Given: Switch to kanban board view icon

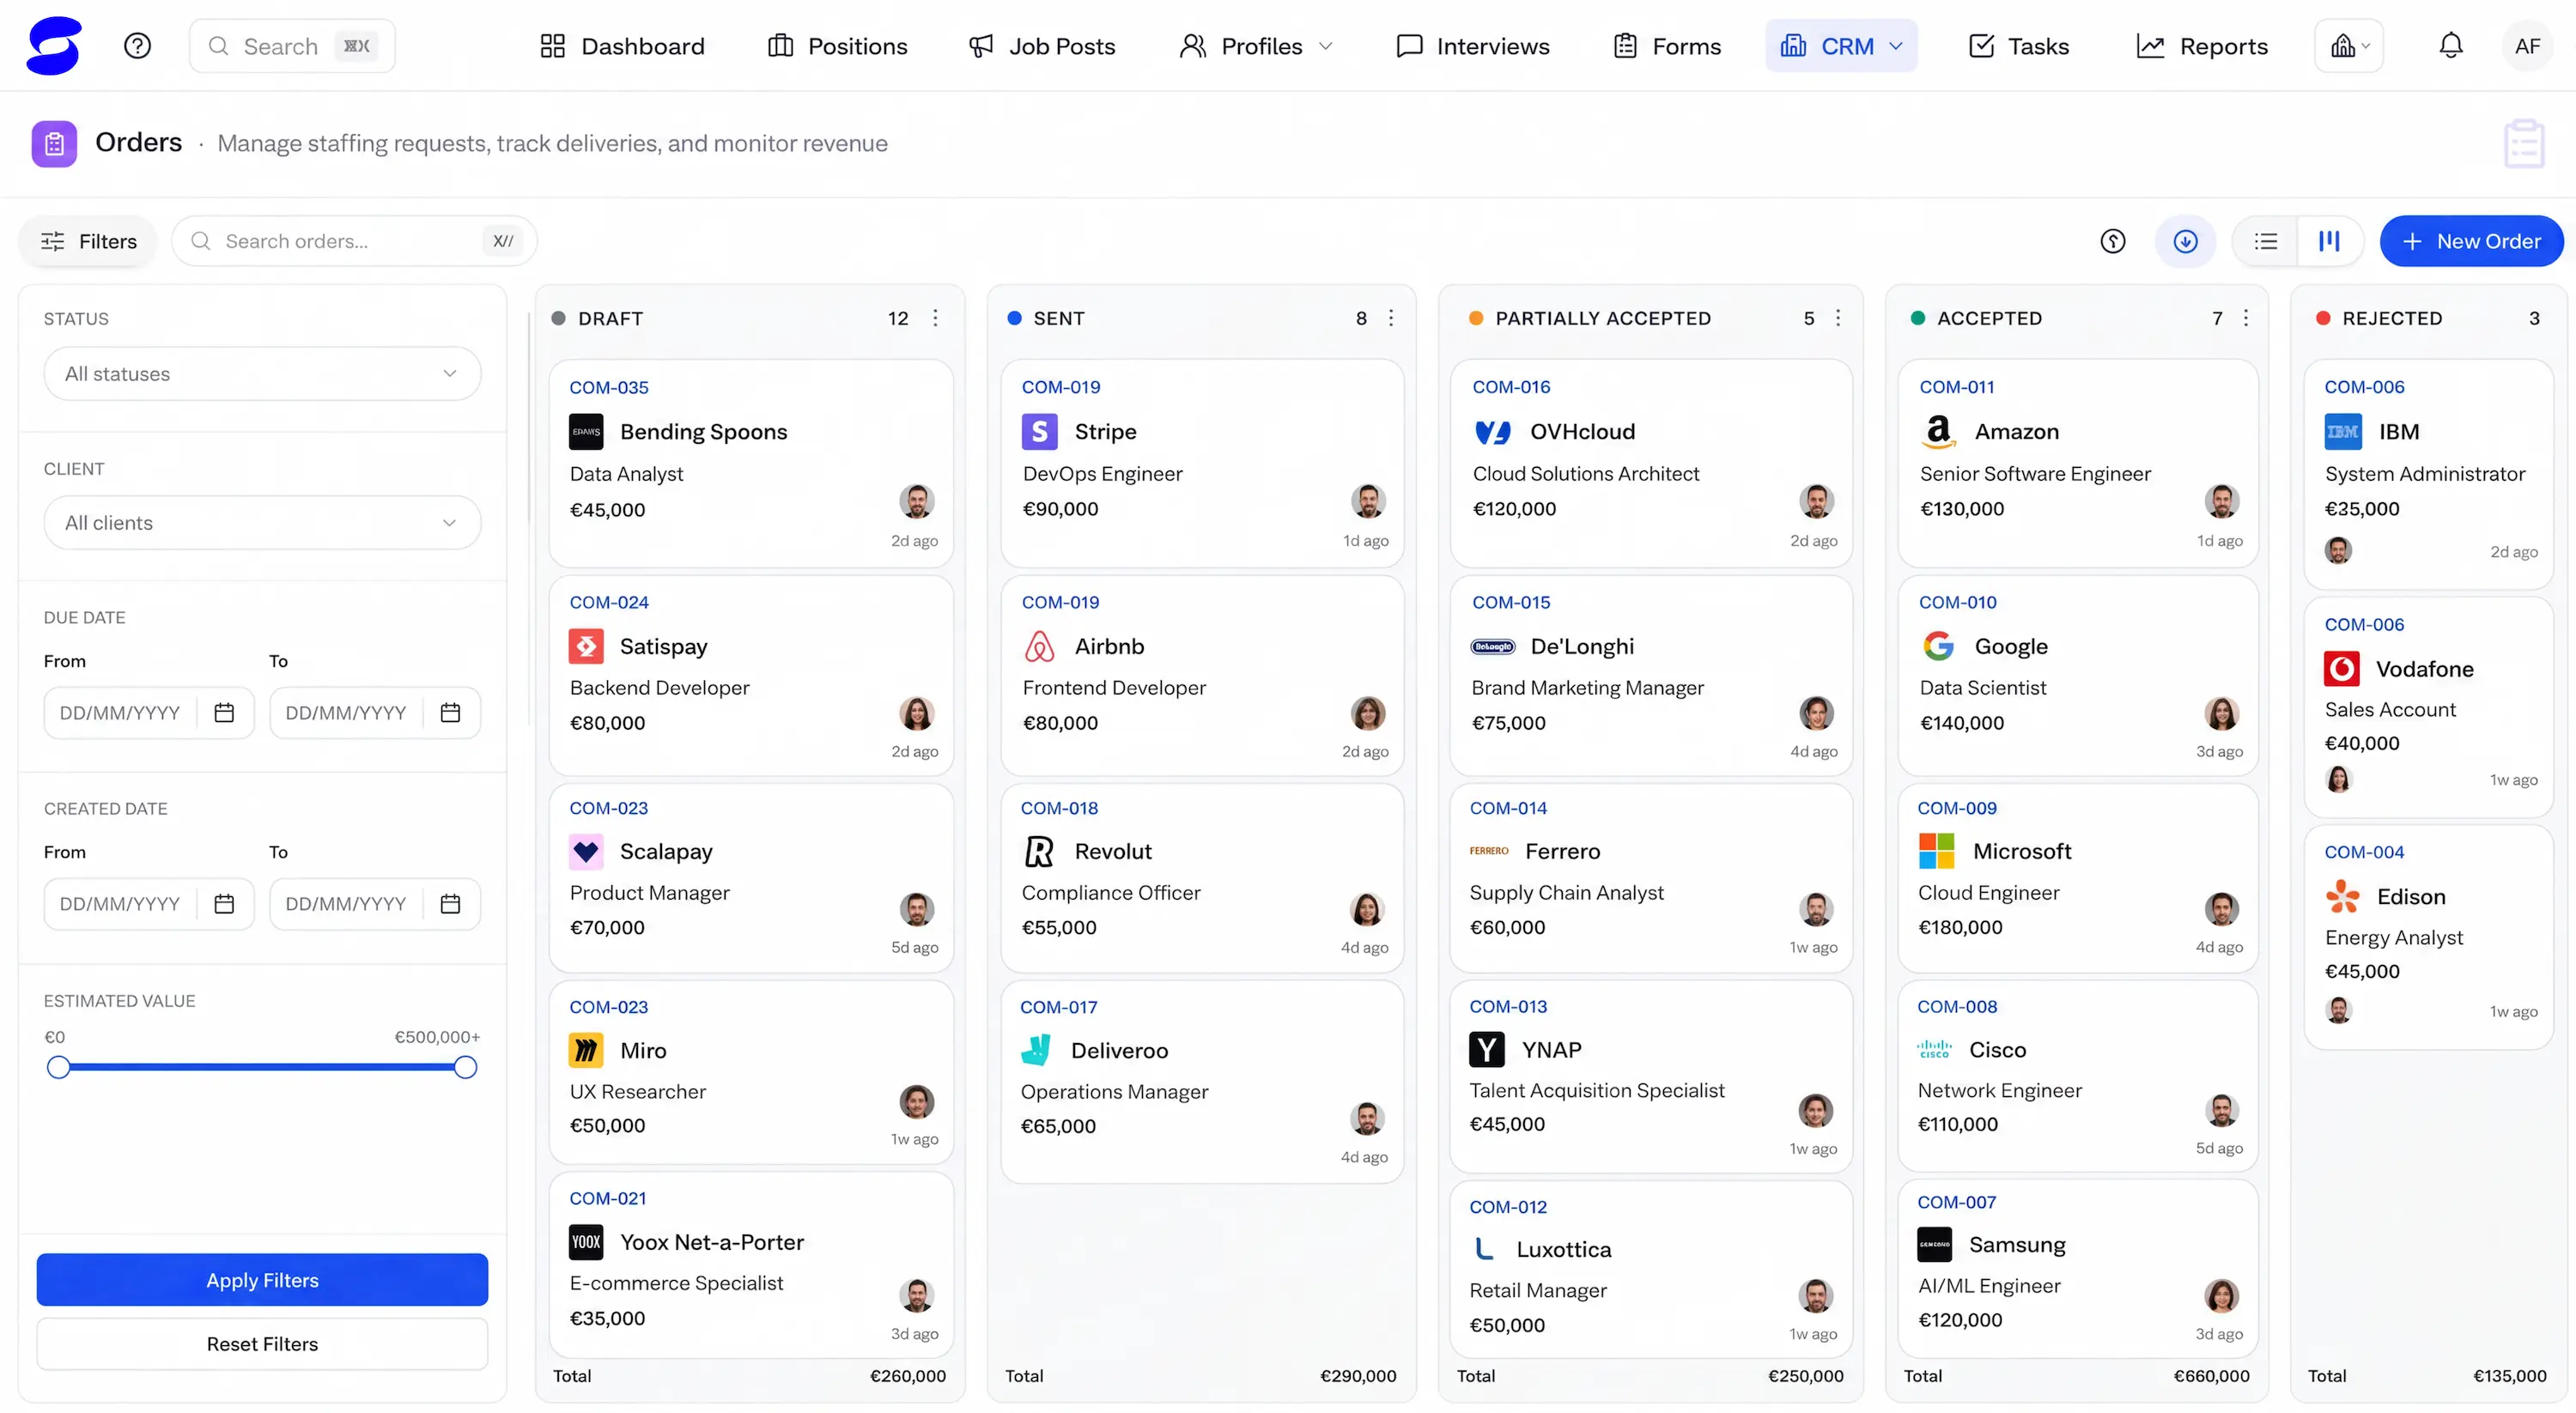Looking at the screenshot, I should point(2329,241).
